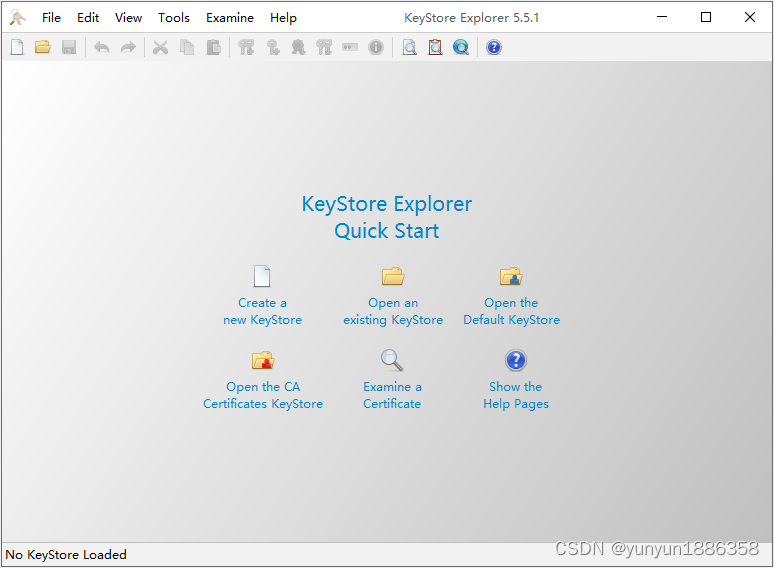Click the Examine Clipboard toolbar icon
The width and height of the screenshot is (774, 568).
pyautogui.click(x=435, y=47)
